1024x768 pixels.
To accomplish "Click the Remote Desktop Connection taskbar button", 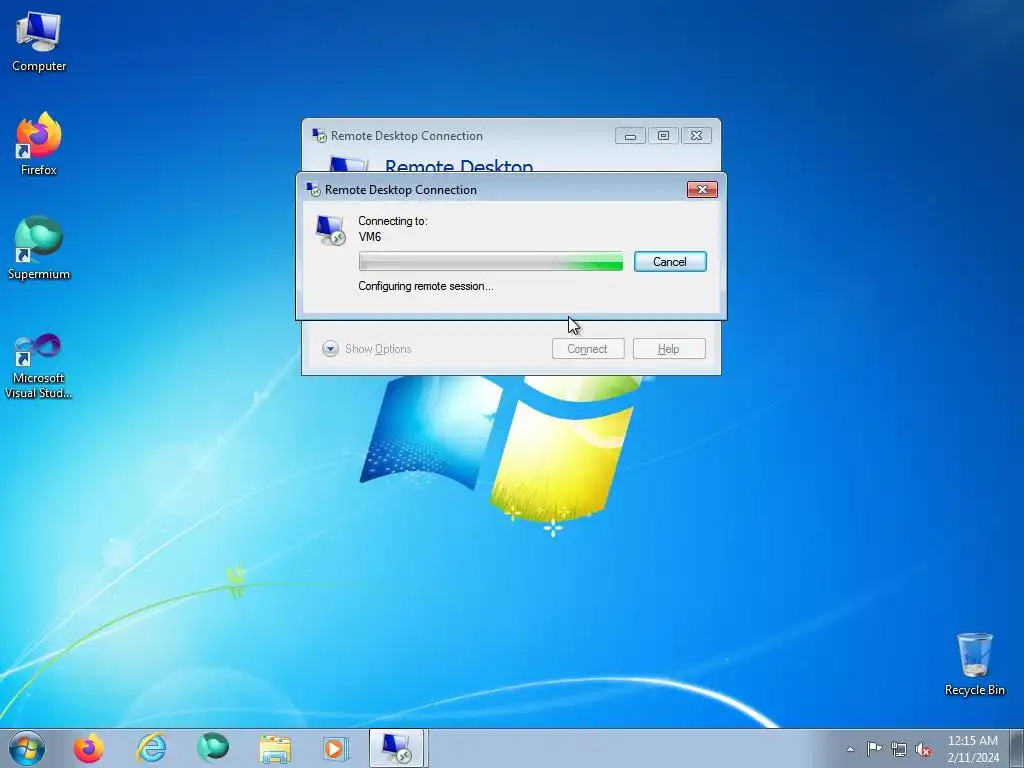I will pos(397,748).
